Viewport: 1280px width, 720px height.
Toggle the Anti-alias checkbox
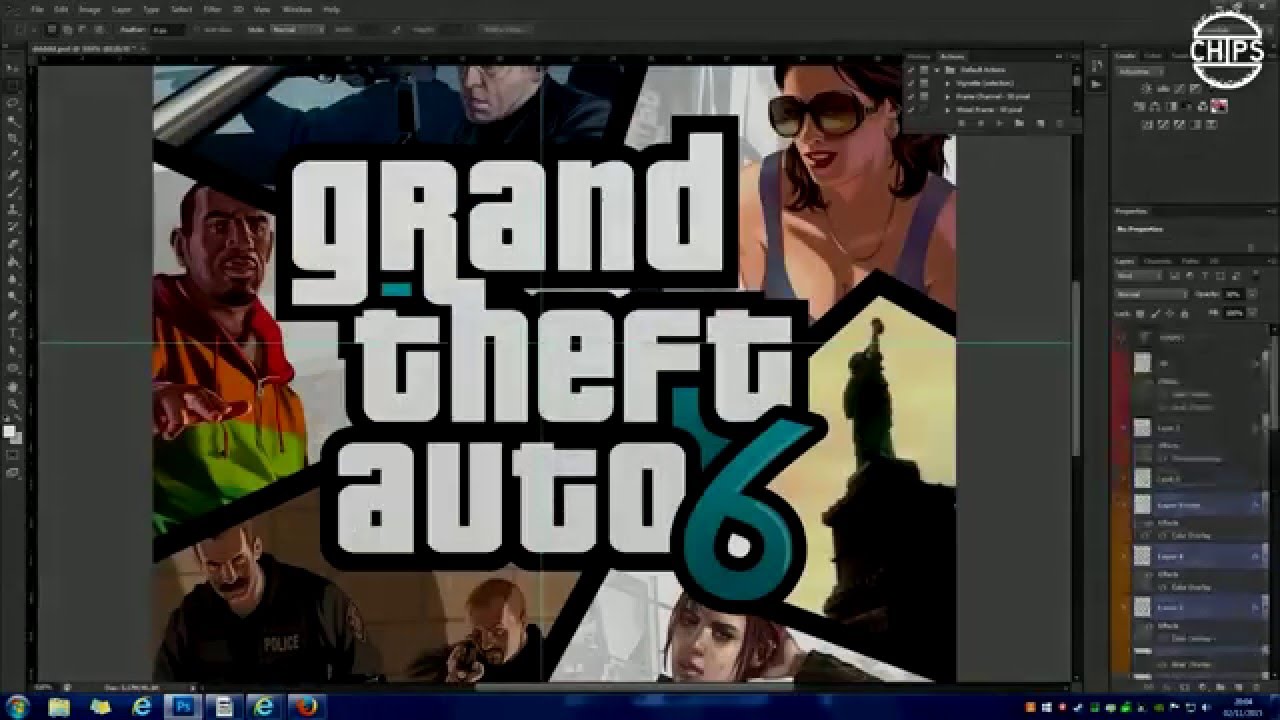coord(196,29)
